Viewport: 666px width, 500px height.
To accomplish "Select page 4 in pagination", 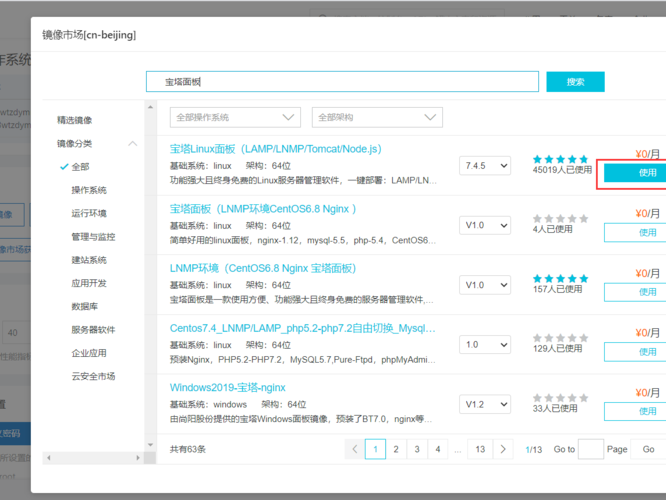I will (438, 449).
